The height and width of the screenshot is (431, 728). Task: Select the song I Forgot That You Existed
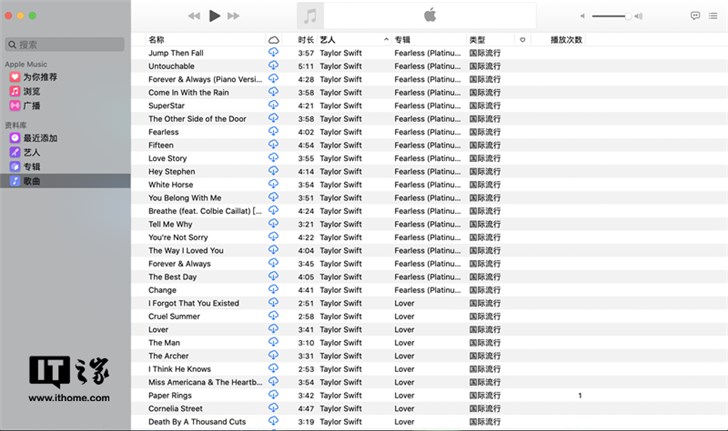[194, 303]
